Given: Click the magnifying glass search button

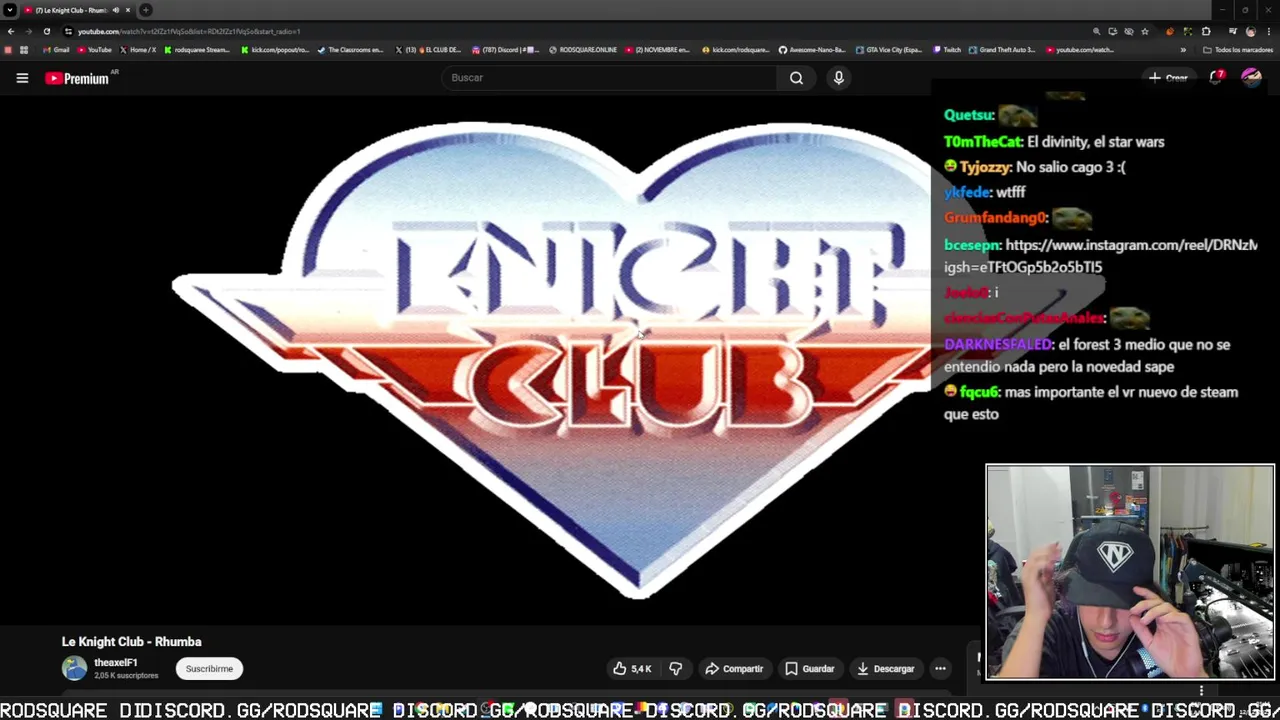Looking at the screenshot, I should 796,78.
